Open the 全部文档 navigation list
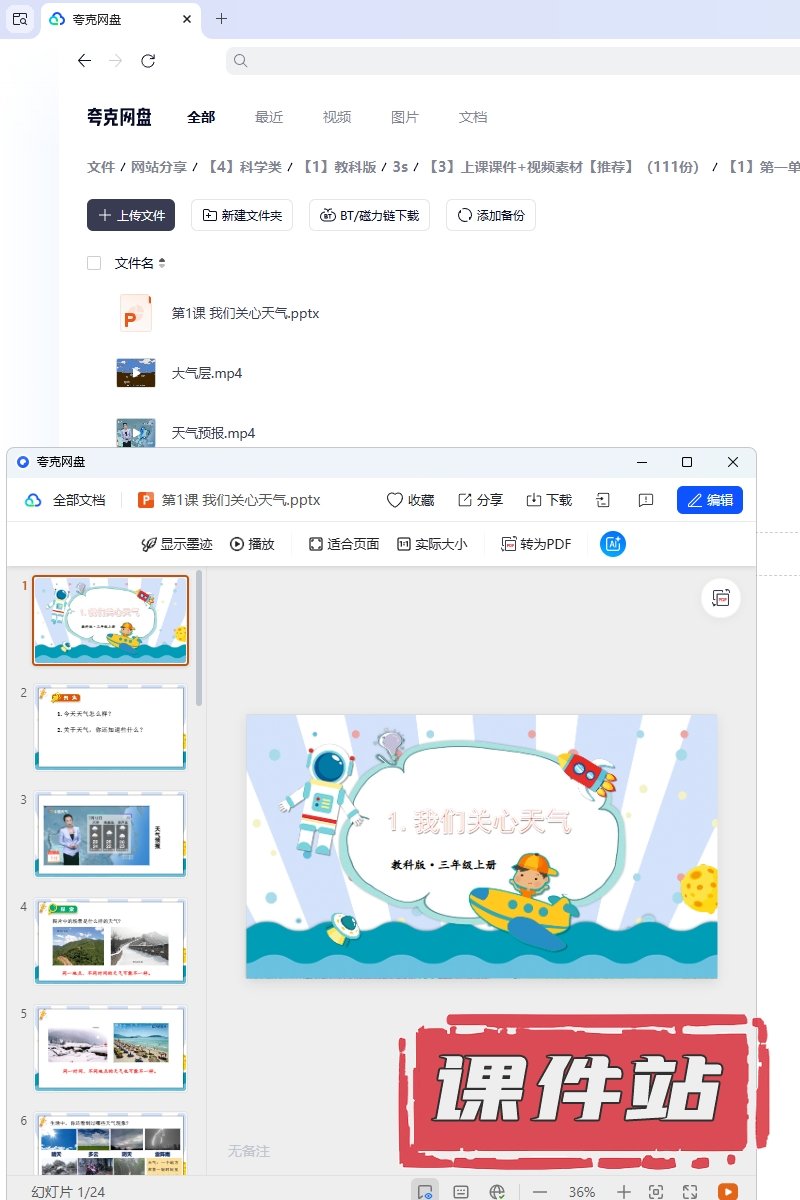This screenshot has width=800, height=1200. point(66,500)
